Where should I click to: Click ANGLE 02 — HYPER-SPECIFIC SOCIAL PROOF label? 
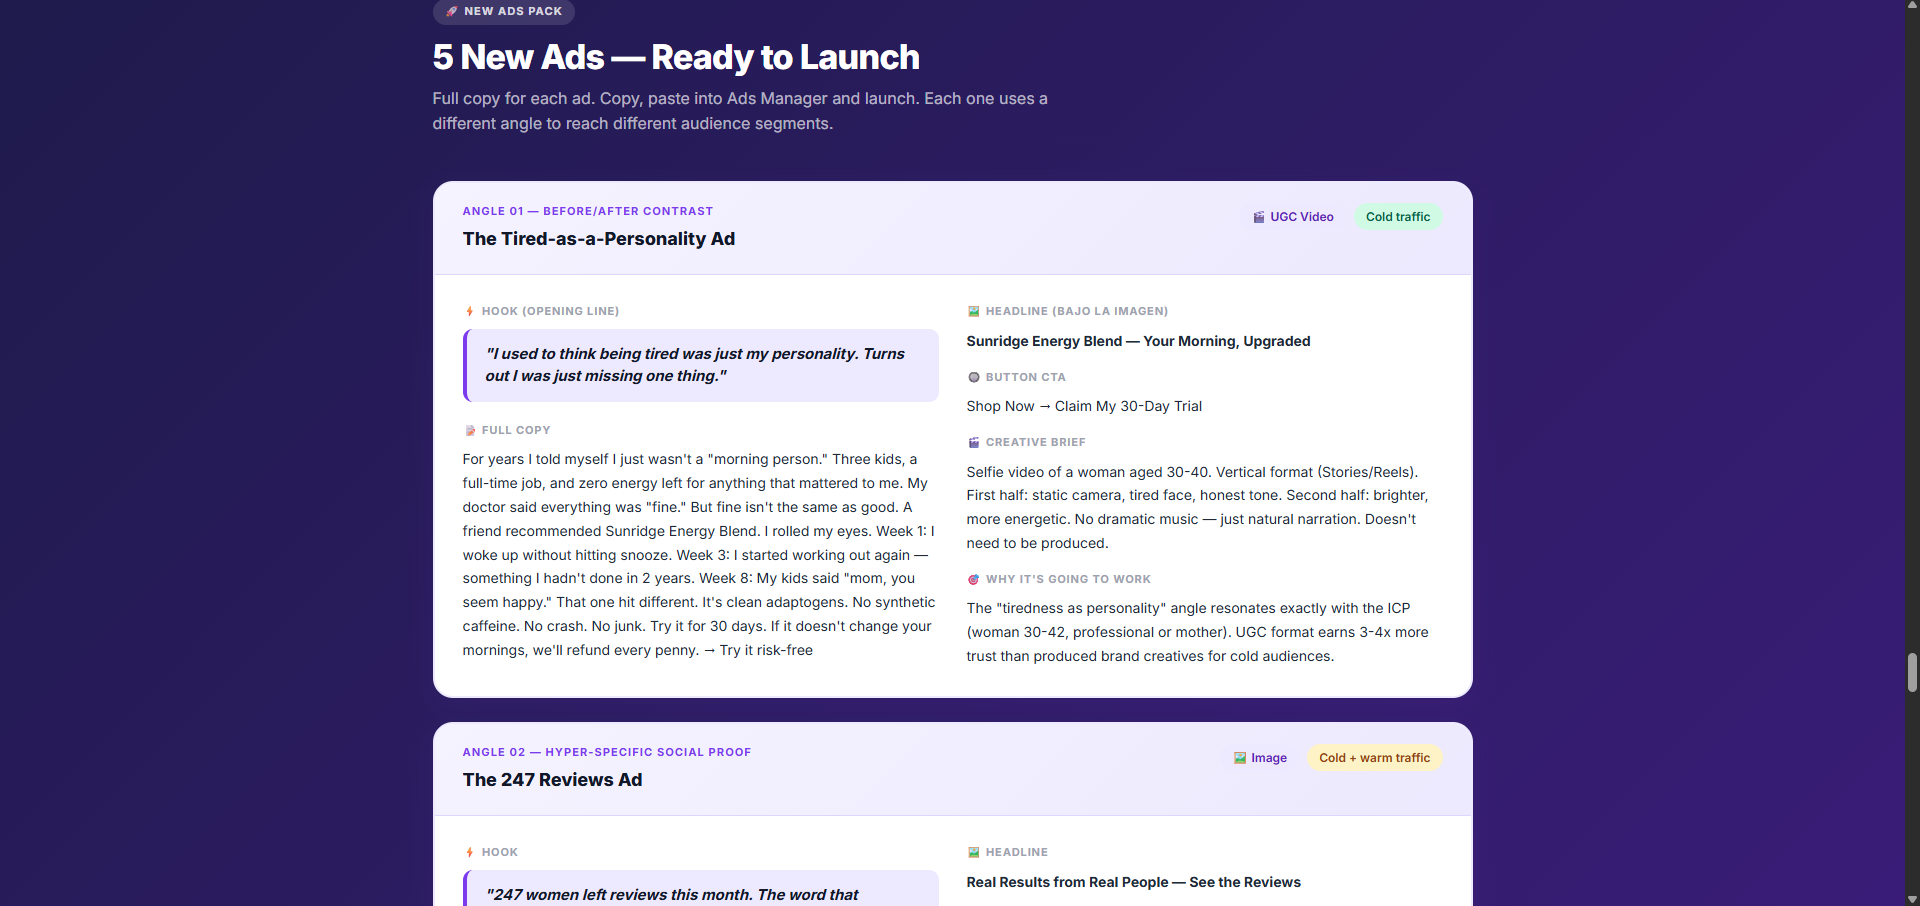pyautogui.click(x=606, y=752)
